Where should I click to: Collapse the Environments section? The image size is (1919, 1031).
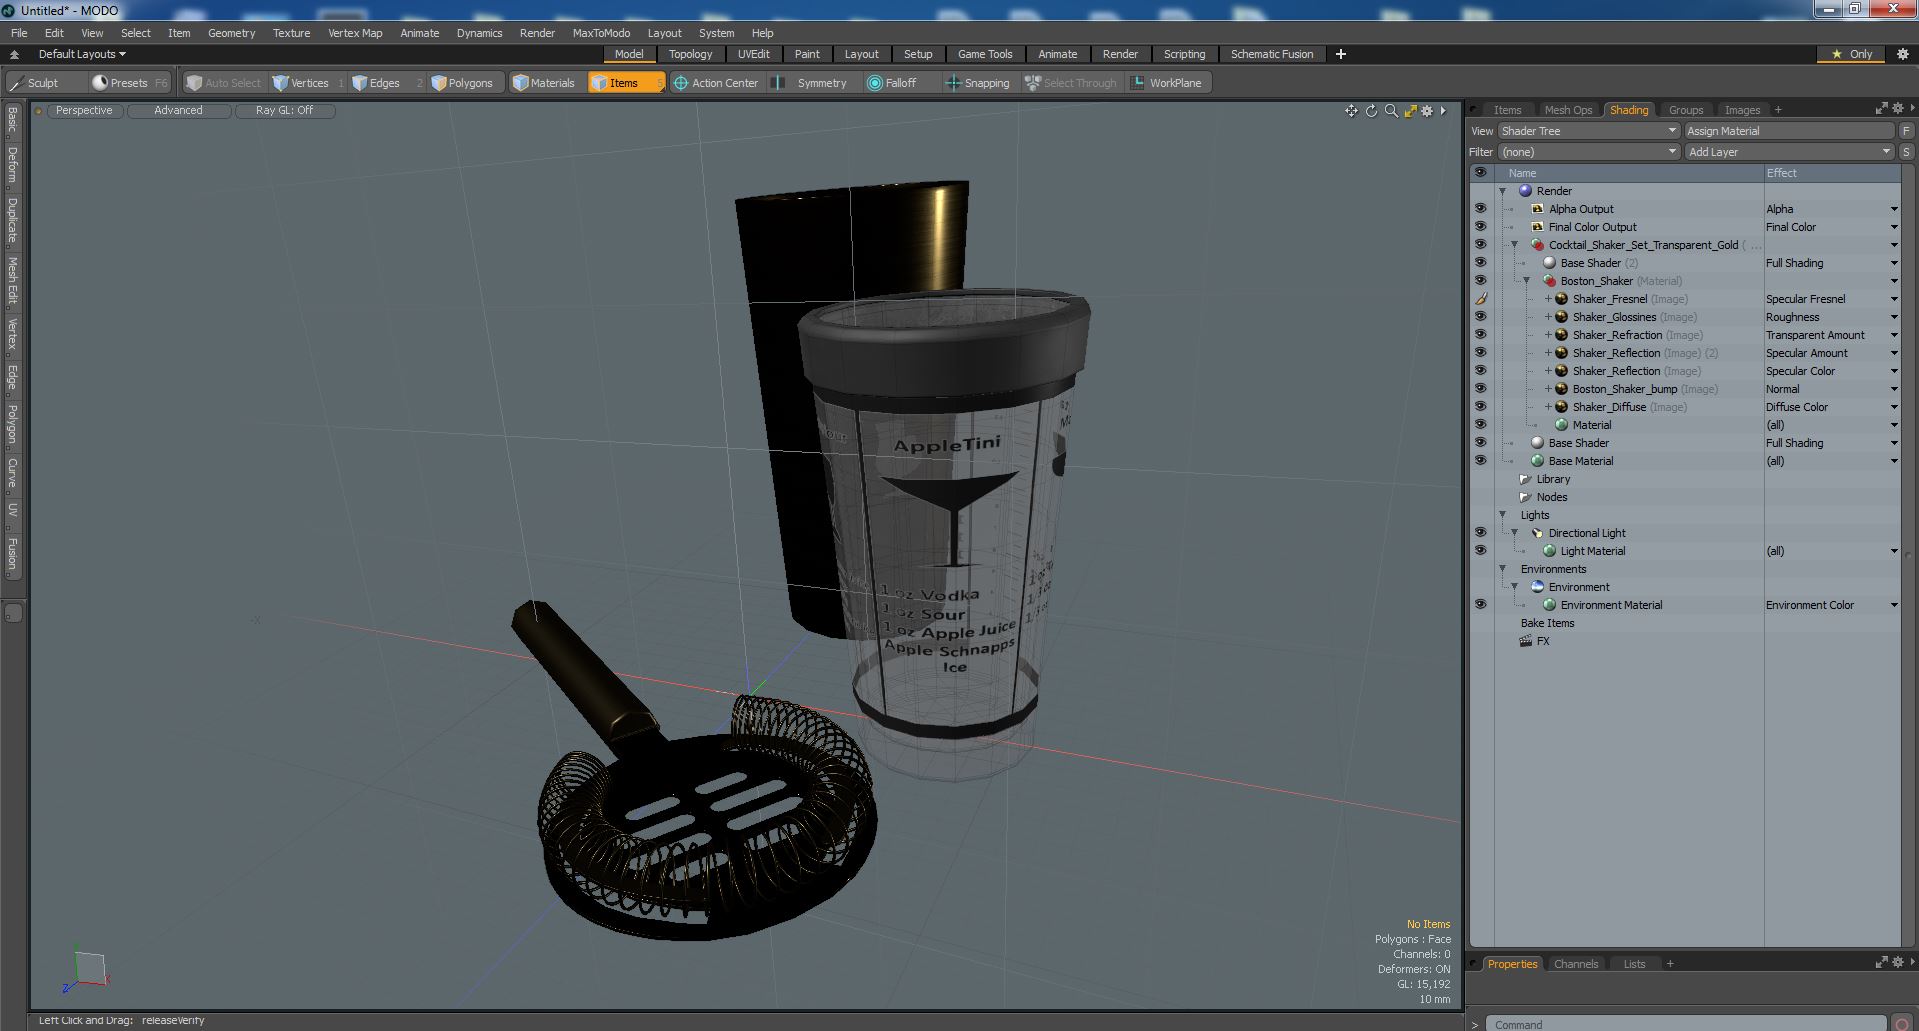pos(1502,569)
